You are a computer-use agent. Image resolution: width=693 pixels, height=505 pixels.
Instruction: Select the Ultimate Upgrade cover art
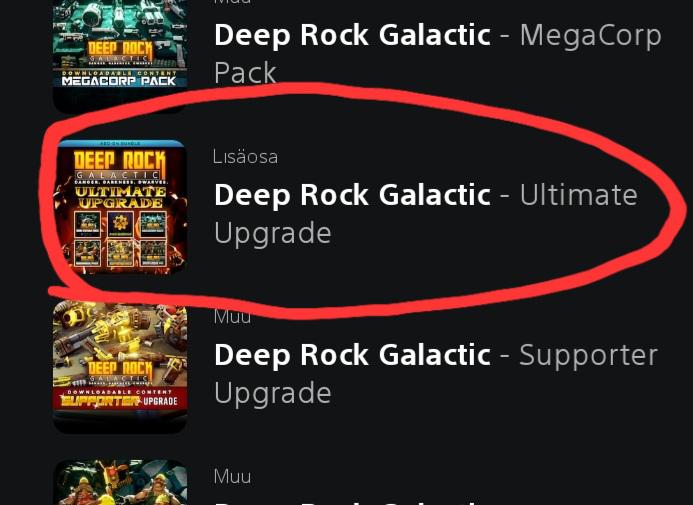[120, 207]
